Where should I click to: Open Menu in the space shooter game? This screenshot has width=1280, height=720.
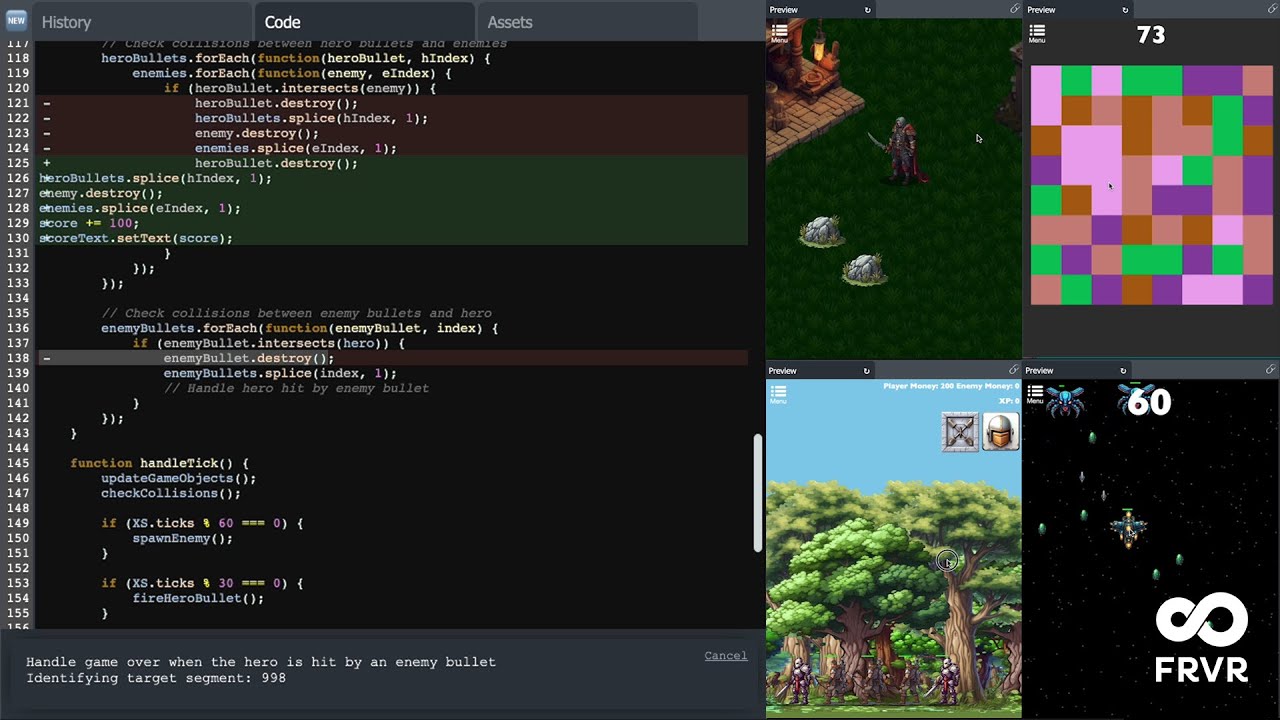coord(1036,394)
